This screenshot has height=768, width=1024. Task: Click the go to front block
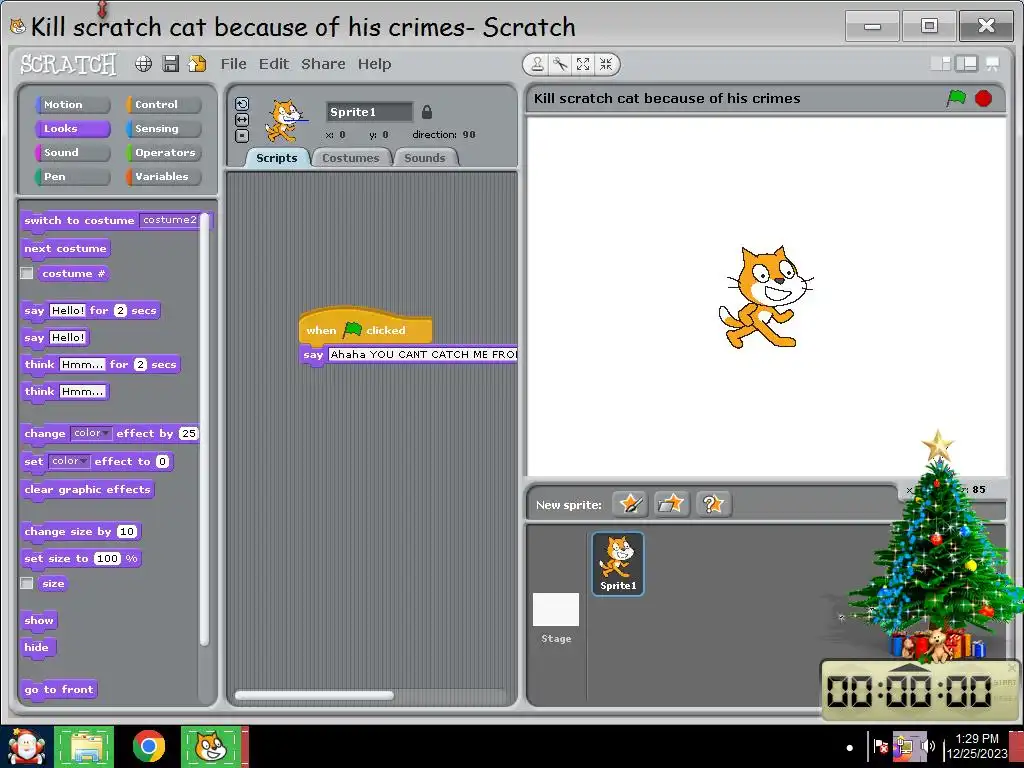(x=59, y=690)
